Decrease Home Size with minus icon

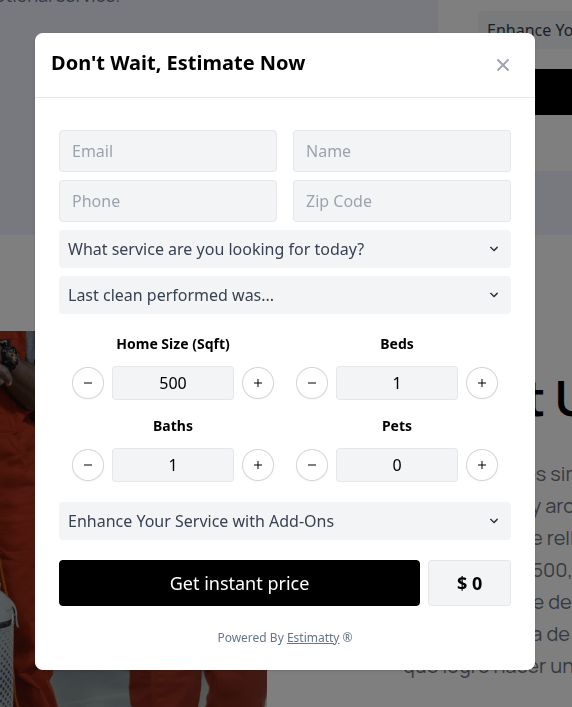coord(88,383)
